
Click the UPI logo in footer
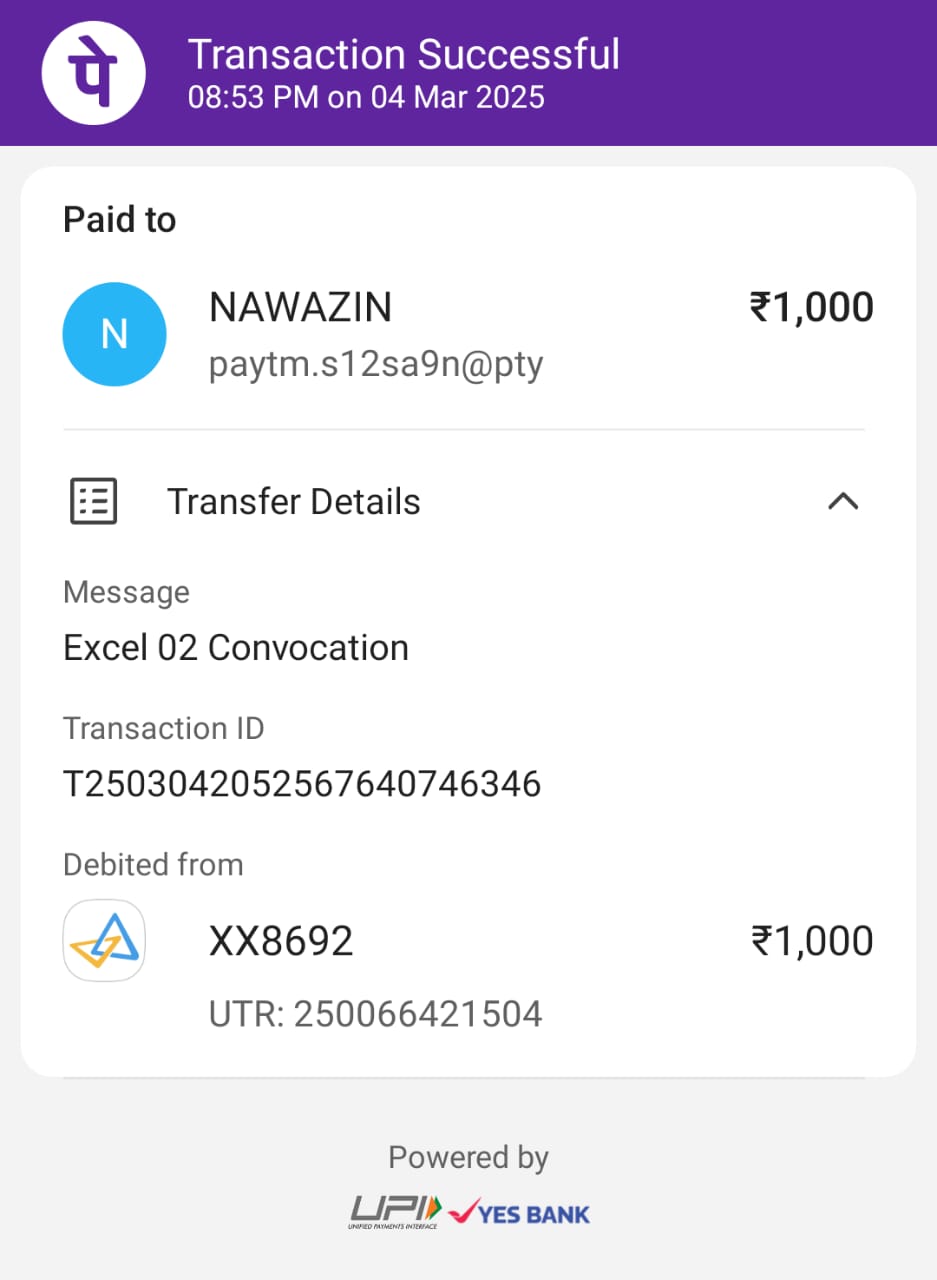[x=394, y=1211]
